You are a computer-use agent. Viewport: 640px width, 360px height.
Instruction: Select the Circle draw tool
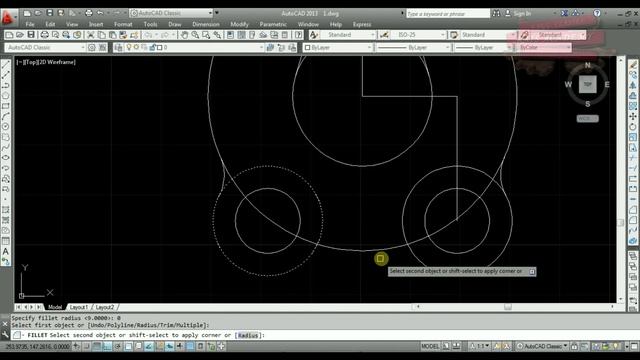[6, 127]
